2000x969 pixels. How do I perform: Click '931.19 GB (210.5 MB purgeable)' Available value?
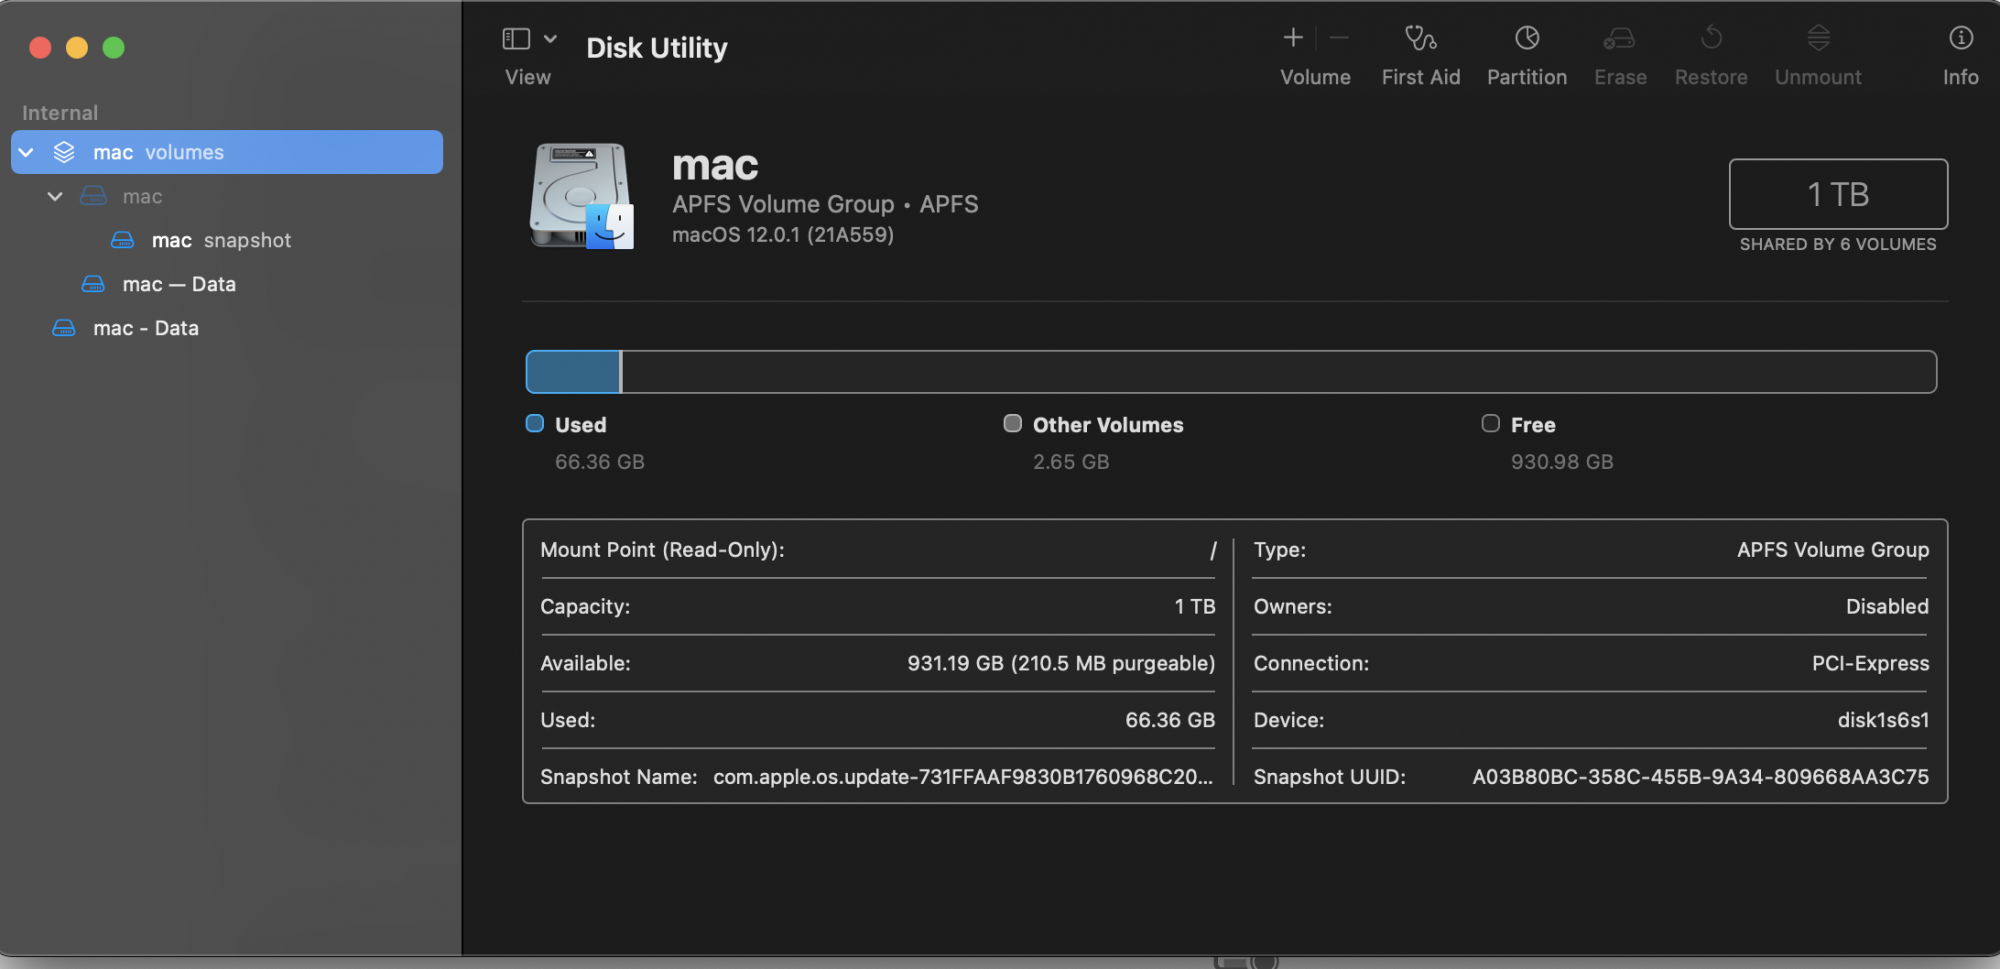1061,664
